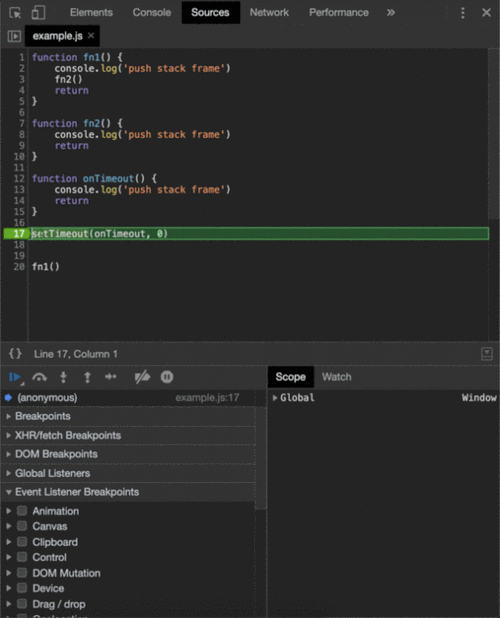The width and height of the screenshot is (500, 618).
Task: Click the function fn2() declaration line
Action: pos(77,123)
